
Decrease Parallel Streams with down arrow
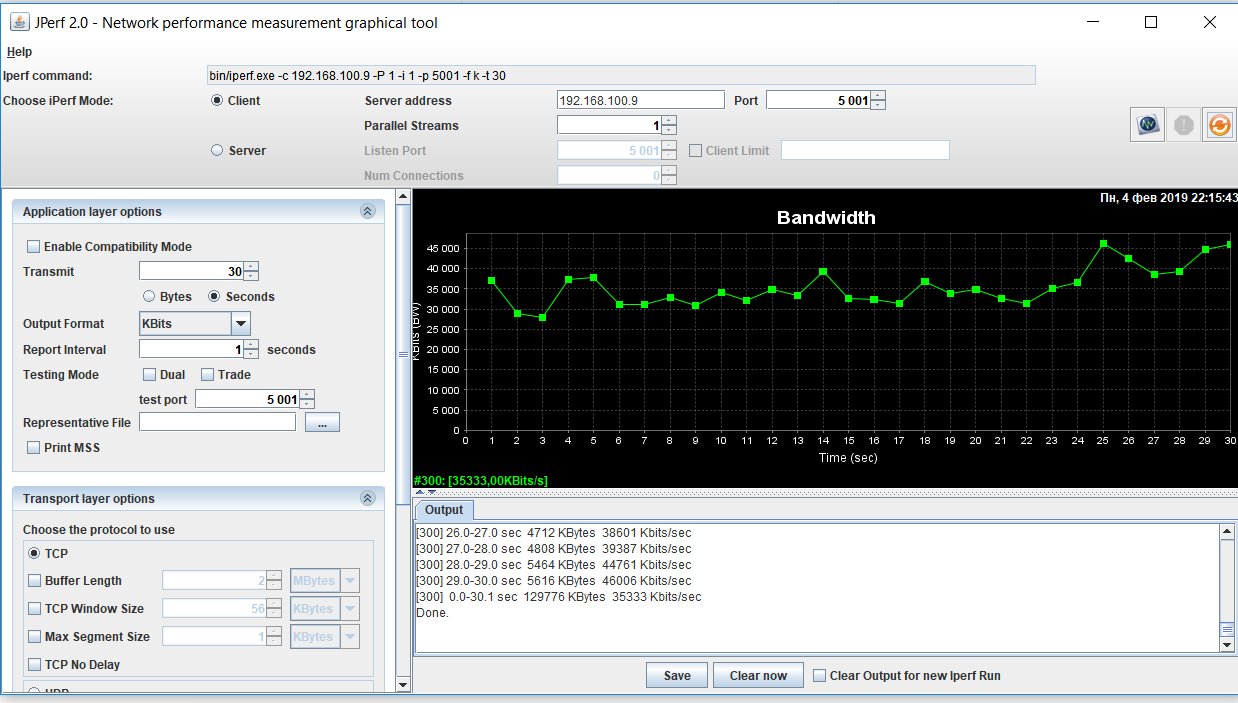click(669, 130)
